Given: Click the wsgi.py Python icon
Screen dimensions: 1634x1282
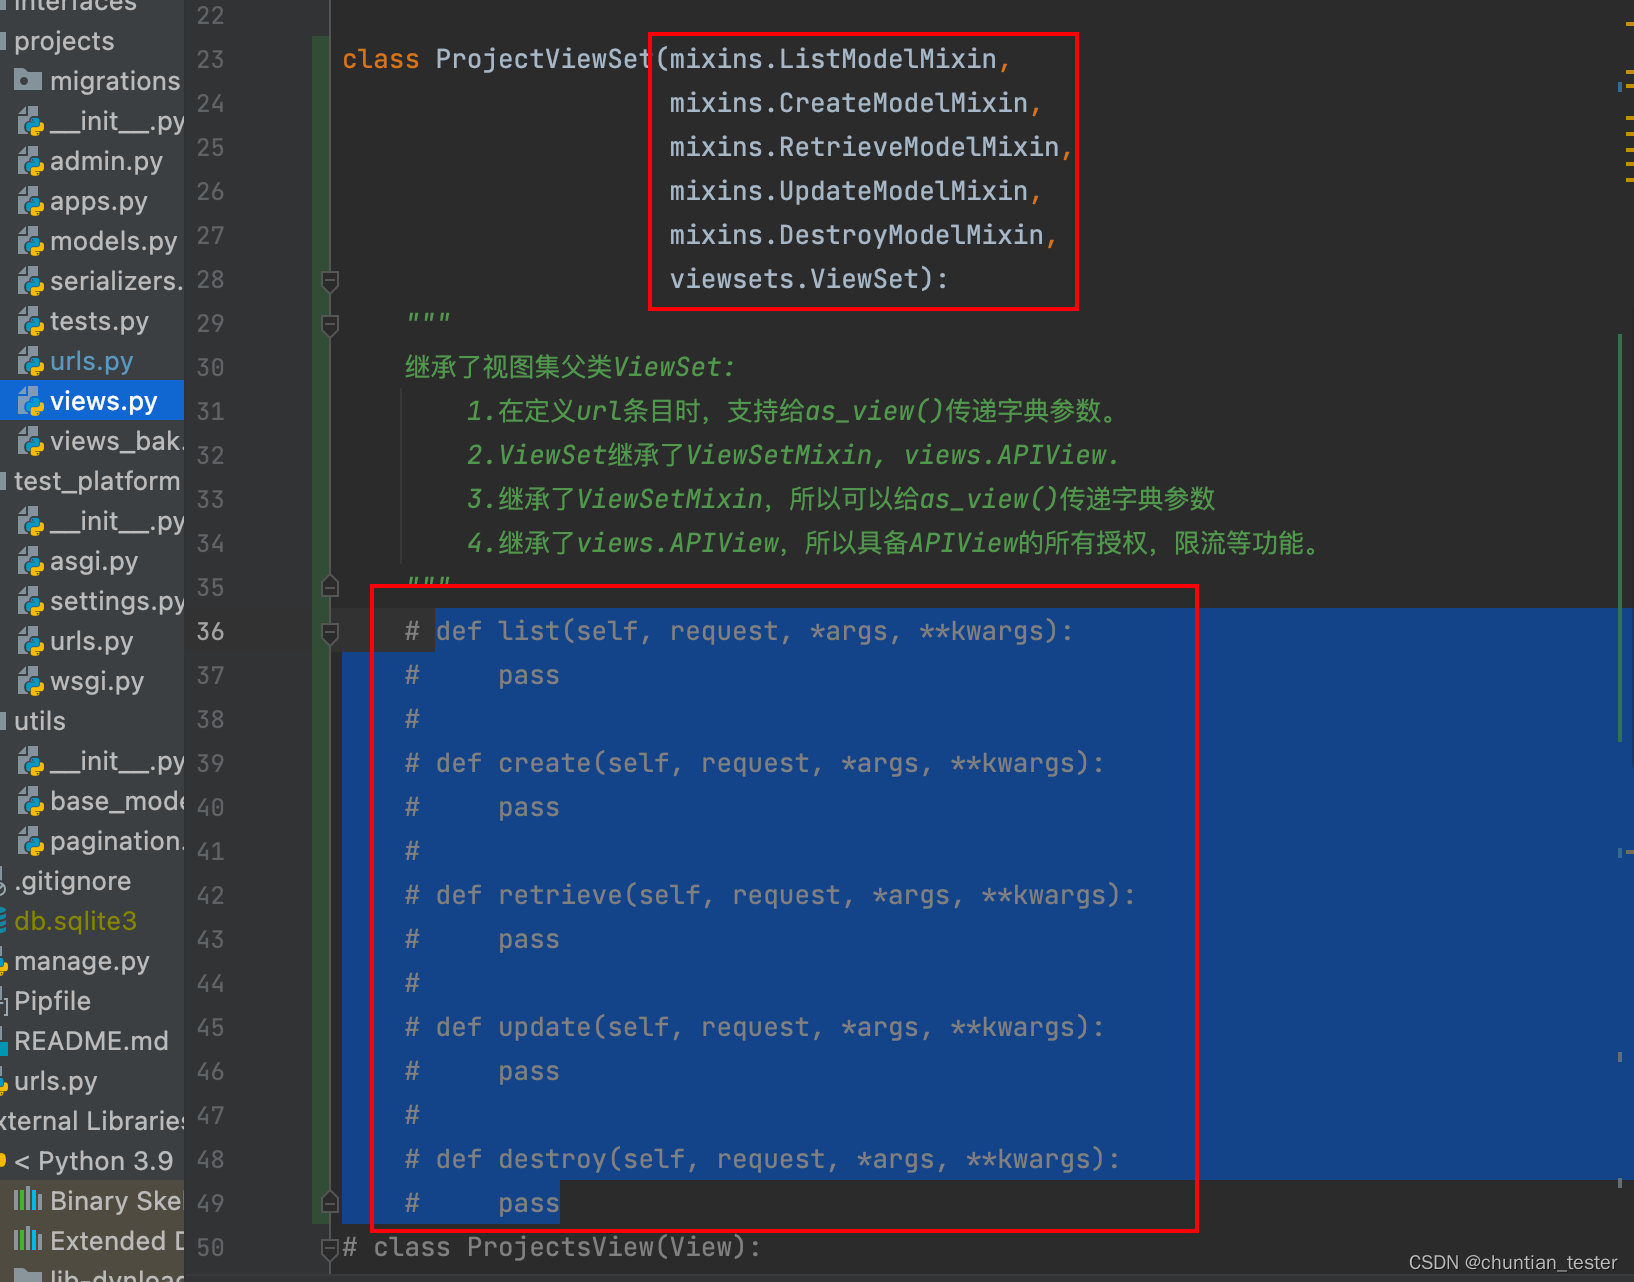Looking at the screenshot, I should coord(31,680).
